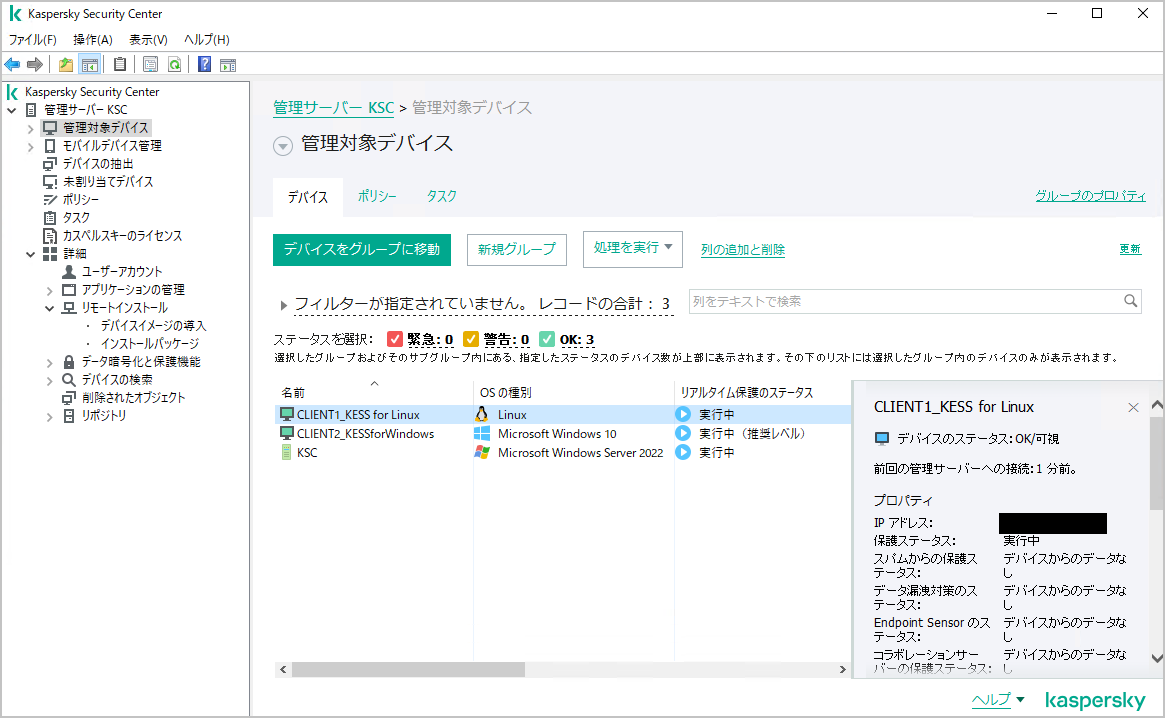Click the Kaspersky k logo in tree root
The width and height of the screenshot is (1165, 718).
coord(12,92)
